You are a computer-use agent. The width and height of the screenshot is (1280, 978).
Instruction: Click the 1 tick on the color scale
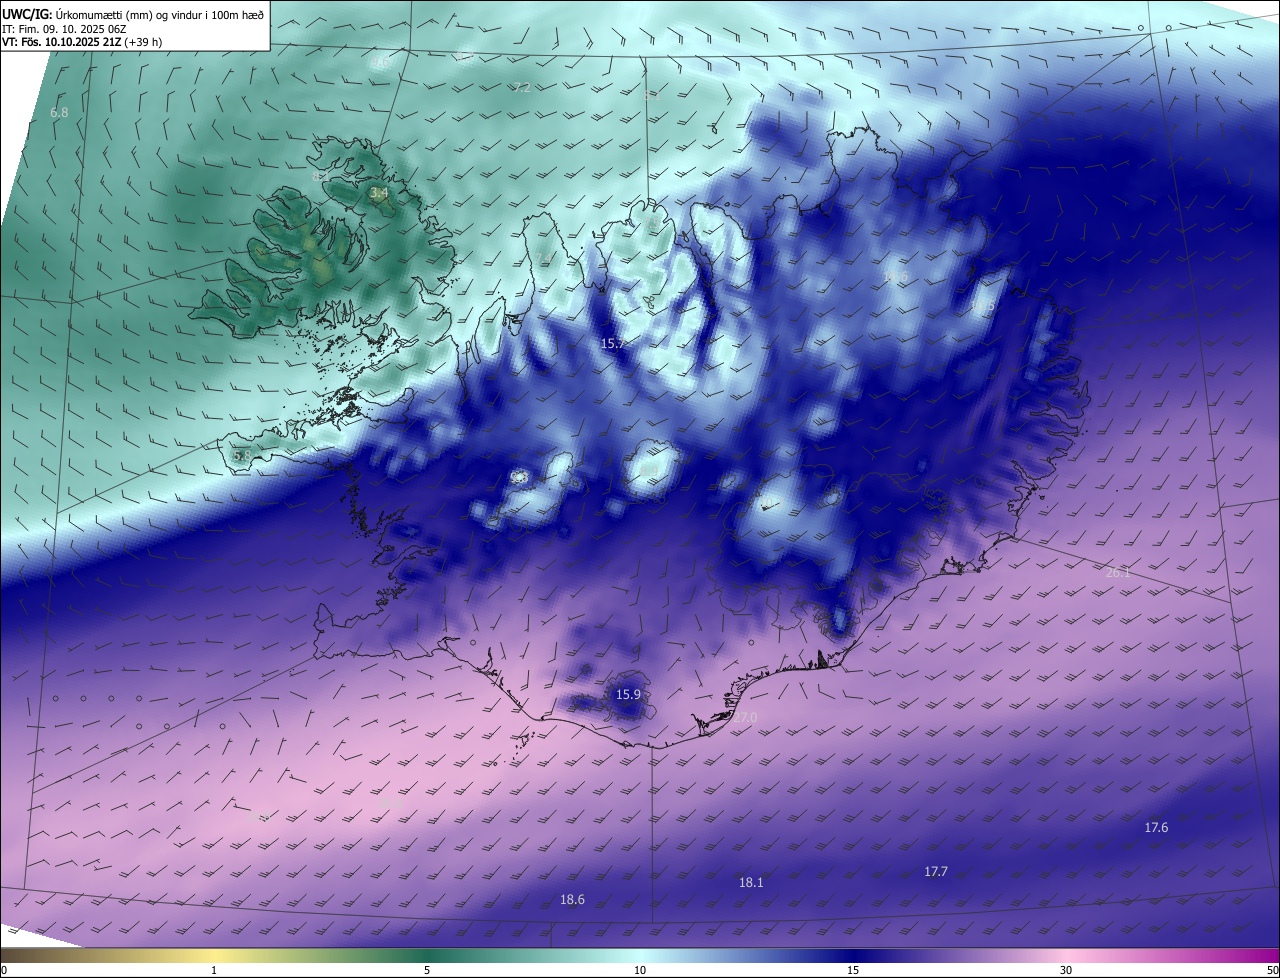pyautogui.click(x=214, y=970)
